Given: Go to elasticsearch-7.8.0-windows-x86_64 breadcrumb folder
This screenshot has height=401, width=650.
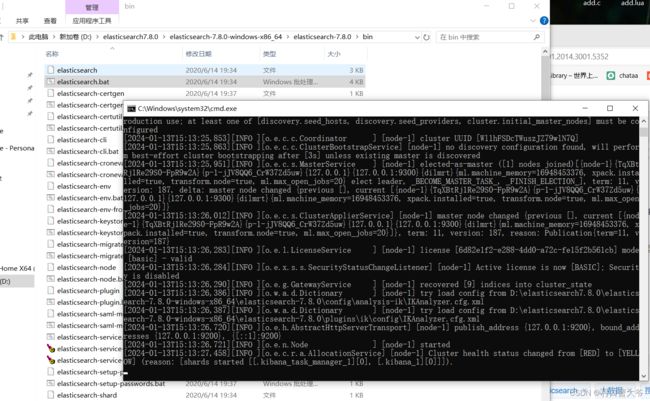Looking at the screenshot, I should [x=226, y=37].
